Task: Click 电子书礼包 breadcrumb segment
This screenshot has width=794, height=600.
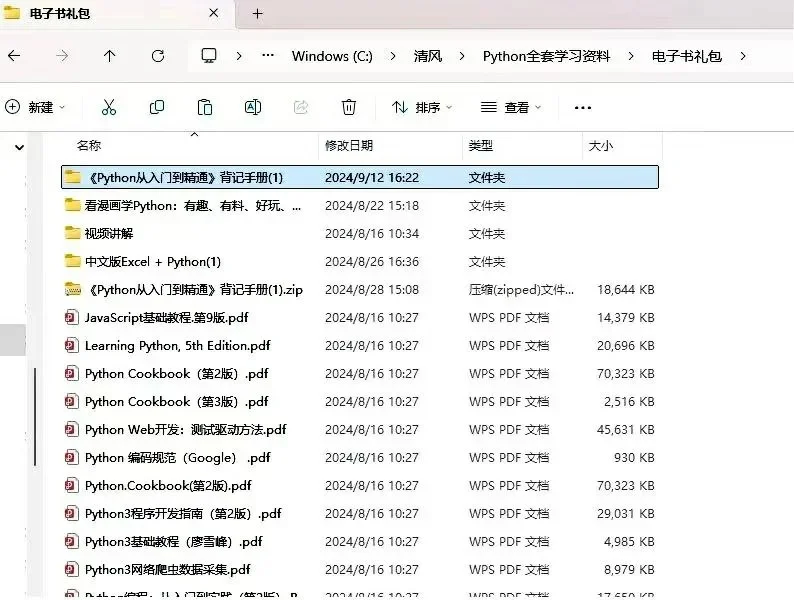Action: pyautogui.click(x=687, y=56)
